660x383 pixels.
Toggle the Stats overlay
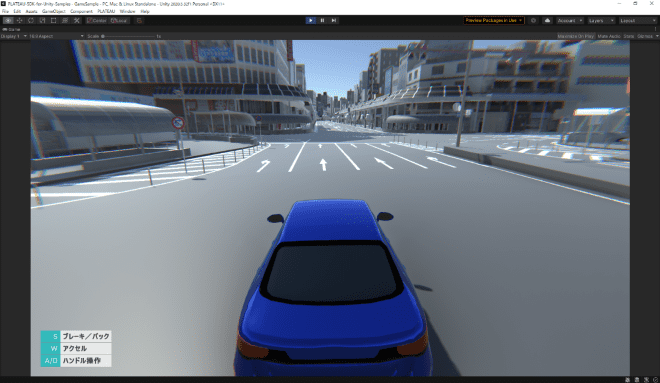[x=629, y=36]
